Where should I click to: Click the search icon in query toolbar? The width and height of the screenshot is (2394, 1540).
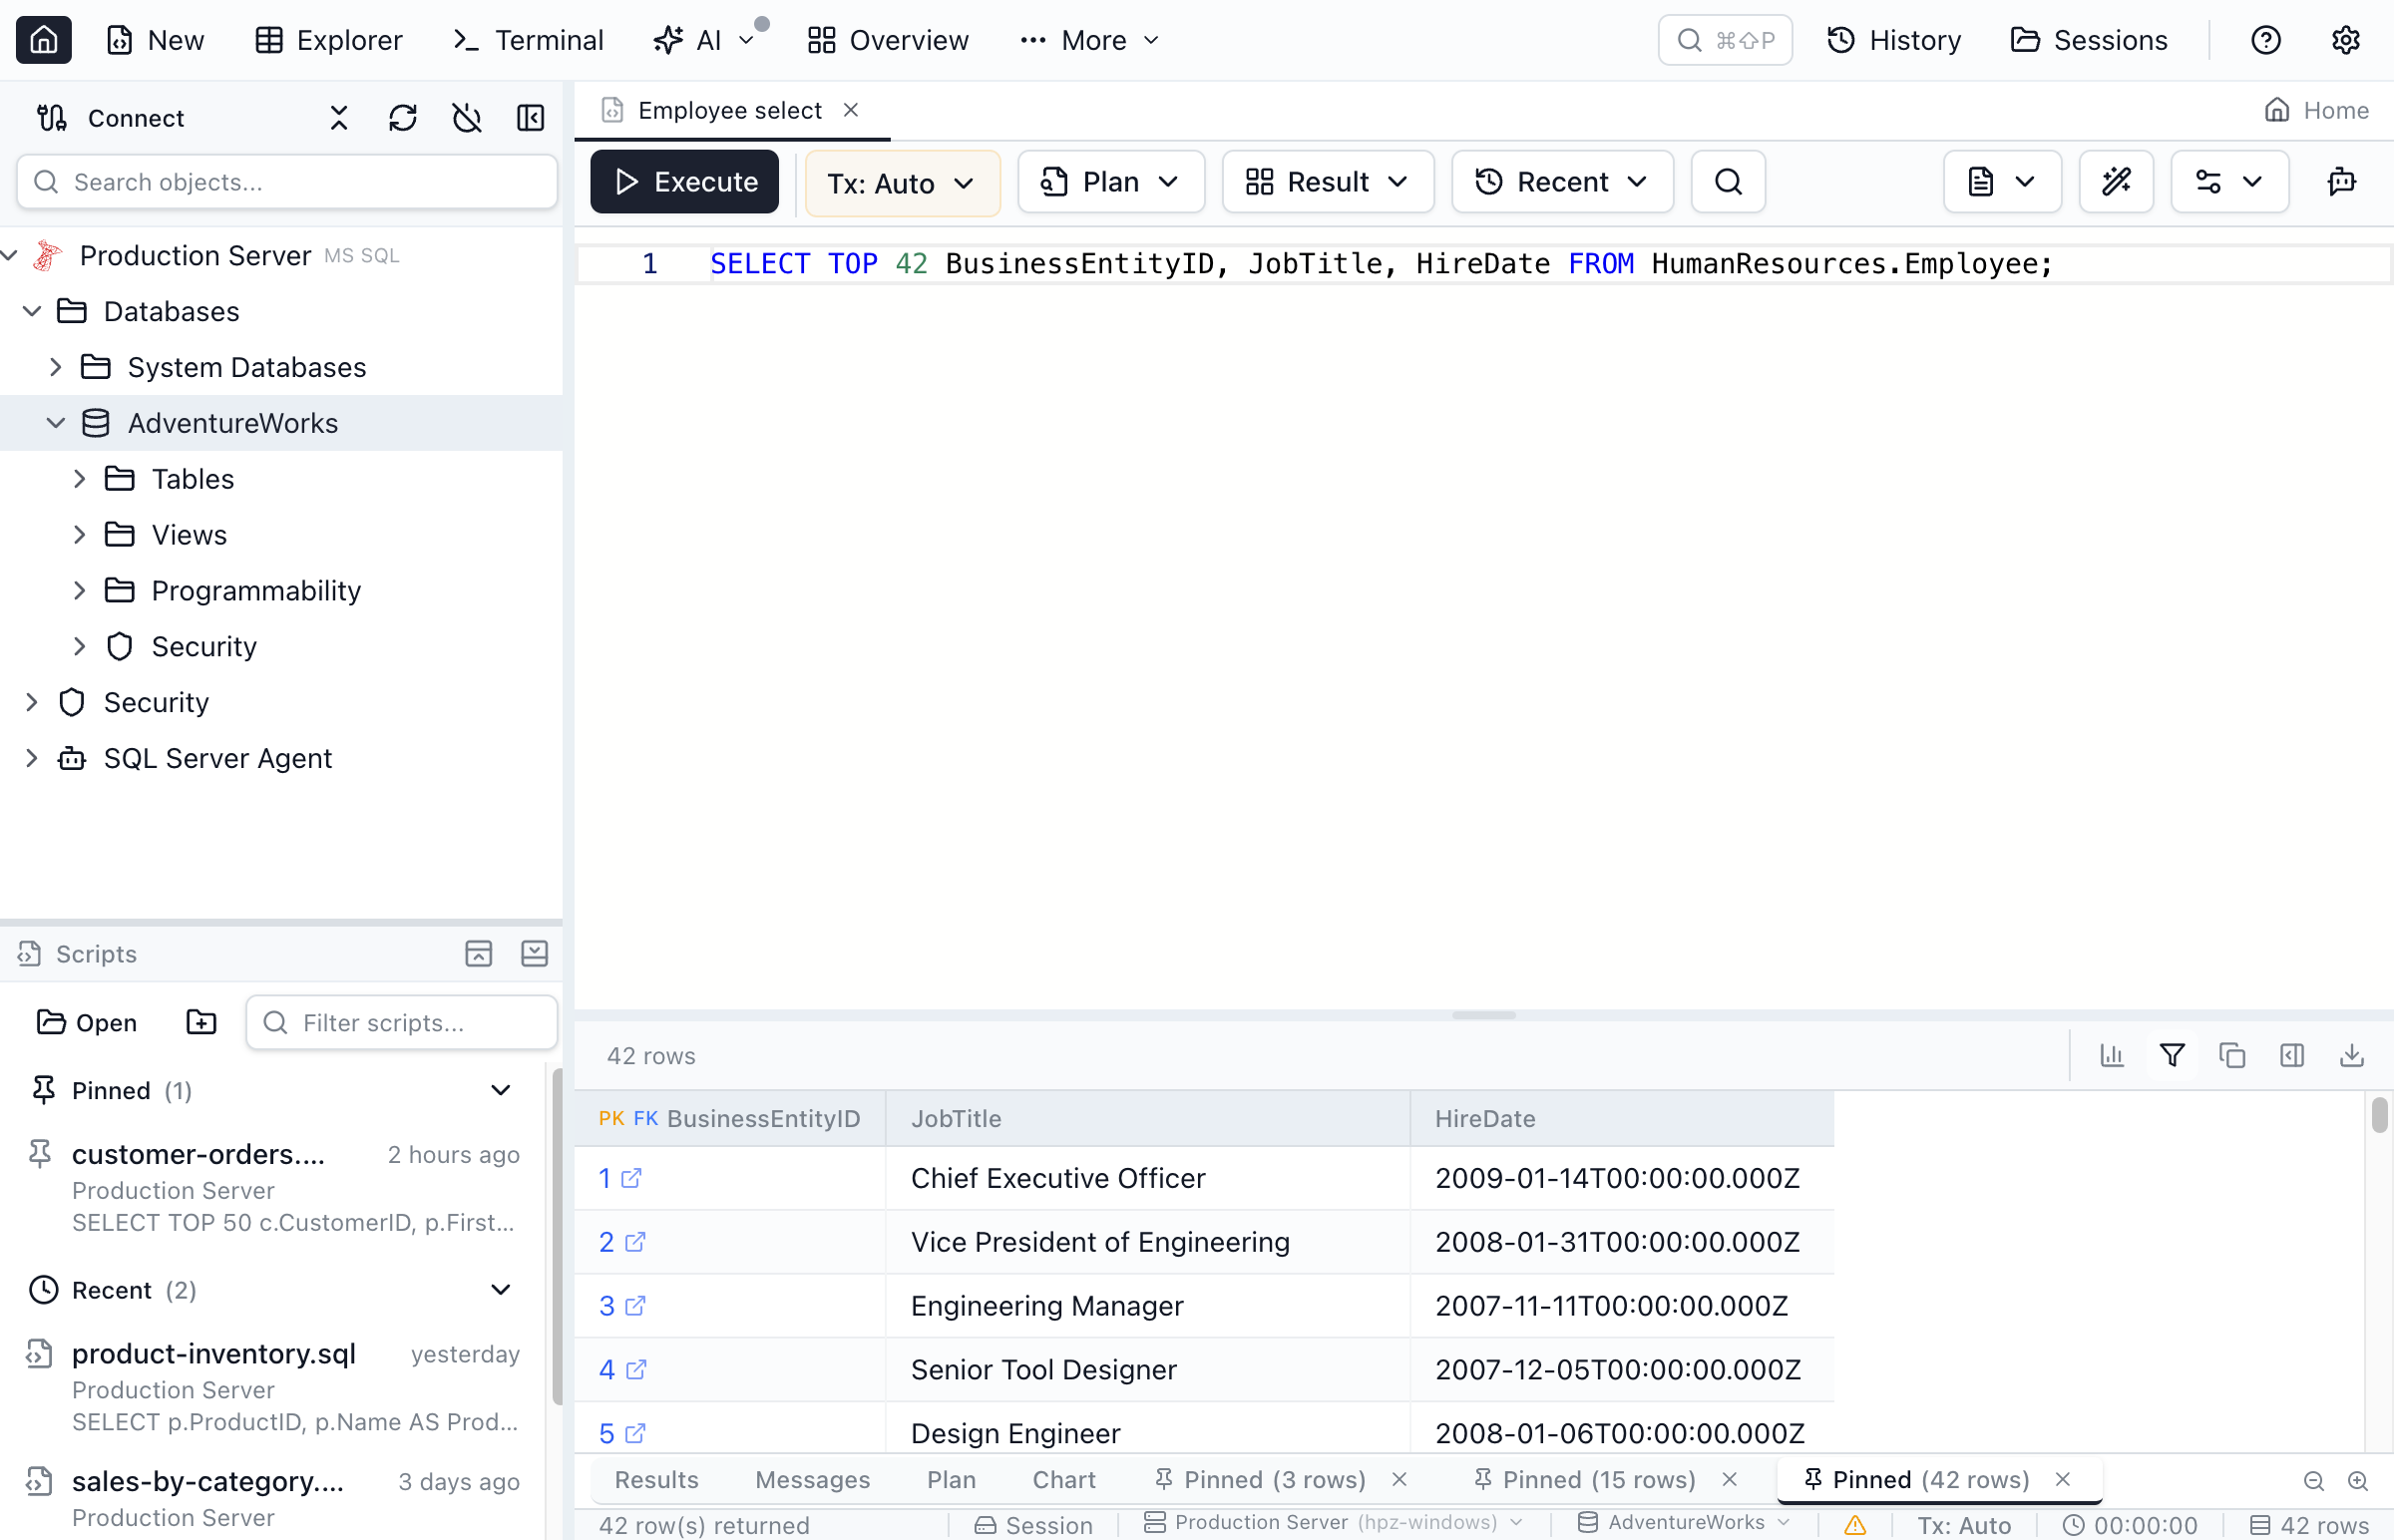1728,182
